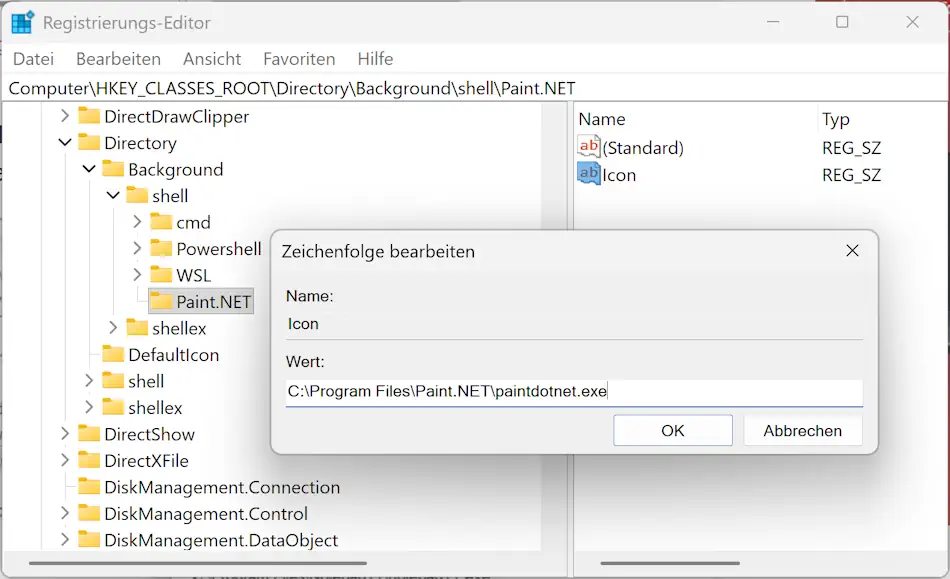Select the WSL key label

(194, 276)
